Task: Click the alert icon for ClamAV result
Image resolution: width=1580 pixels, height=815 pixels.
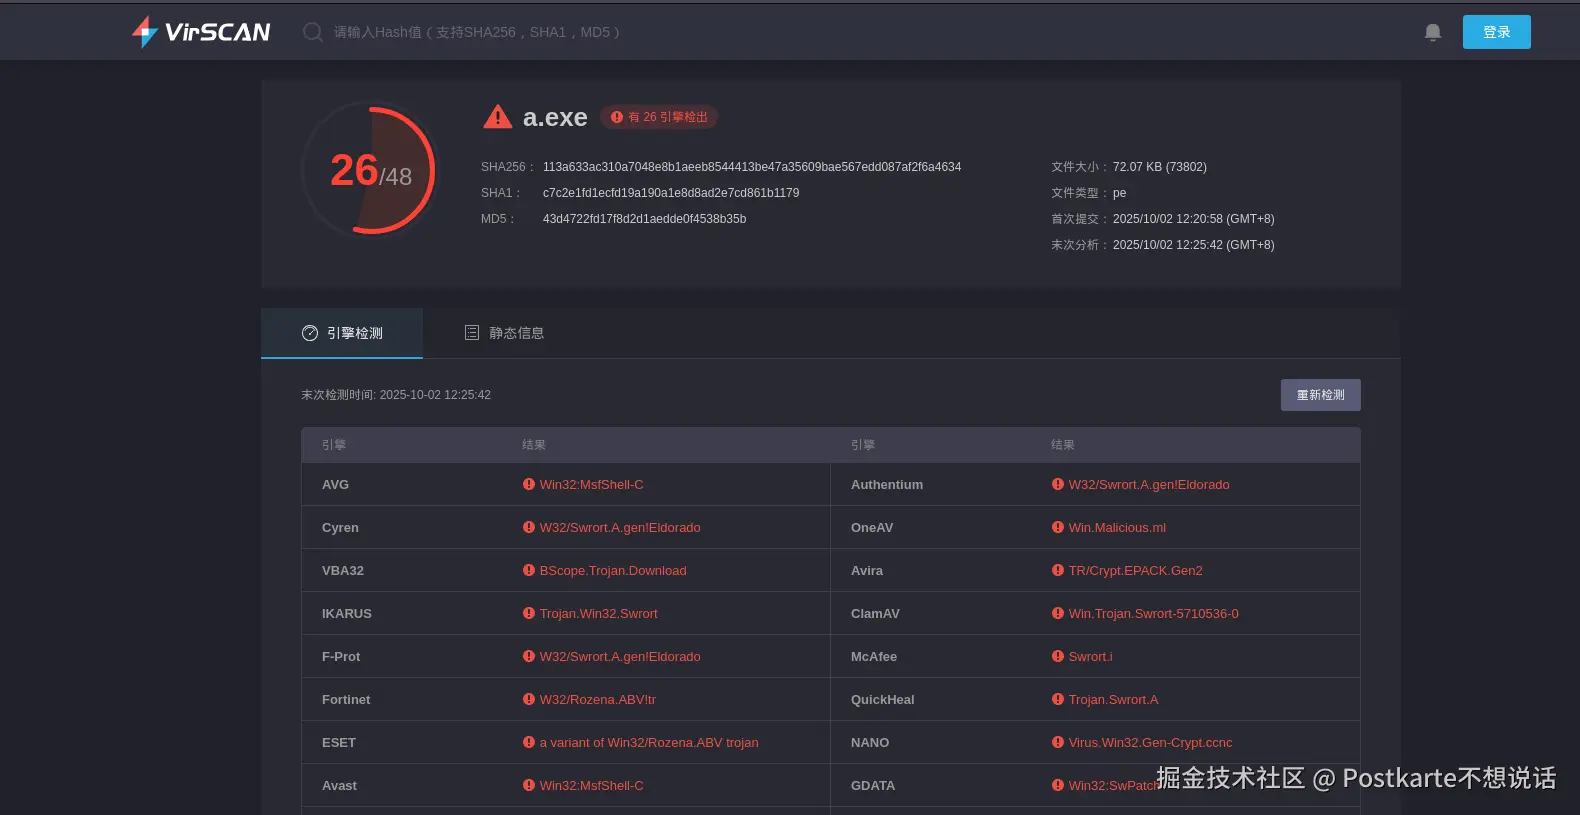Action: (x=1058, y=613)
